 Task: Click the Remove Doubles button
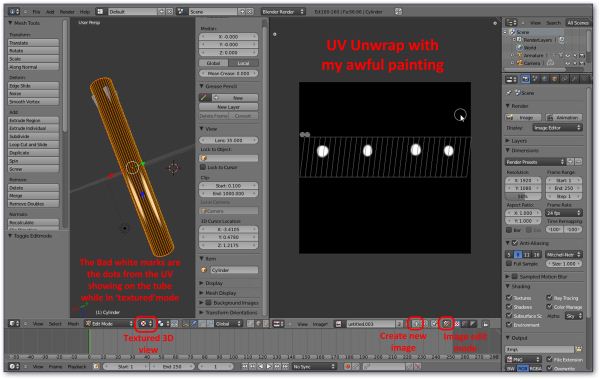pos(33,204)
